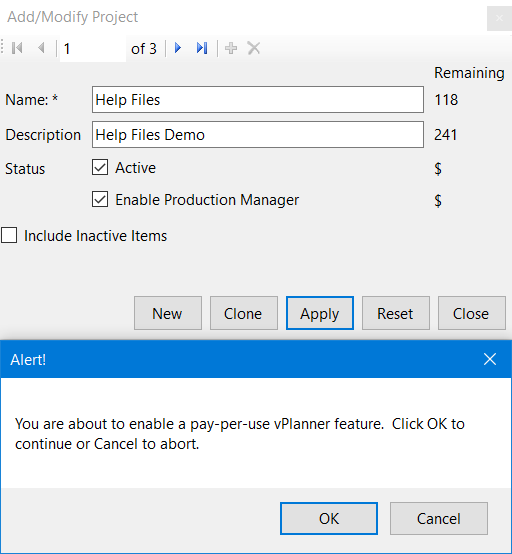
Task: Uncheck the Active status checkbox
Action: [100, 167]
